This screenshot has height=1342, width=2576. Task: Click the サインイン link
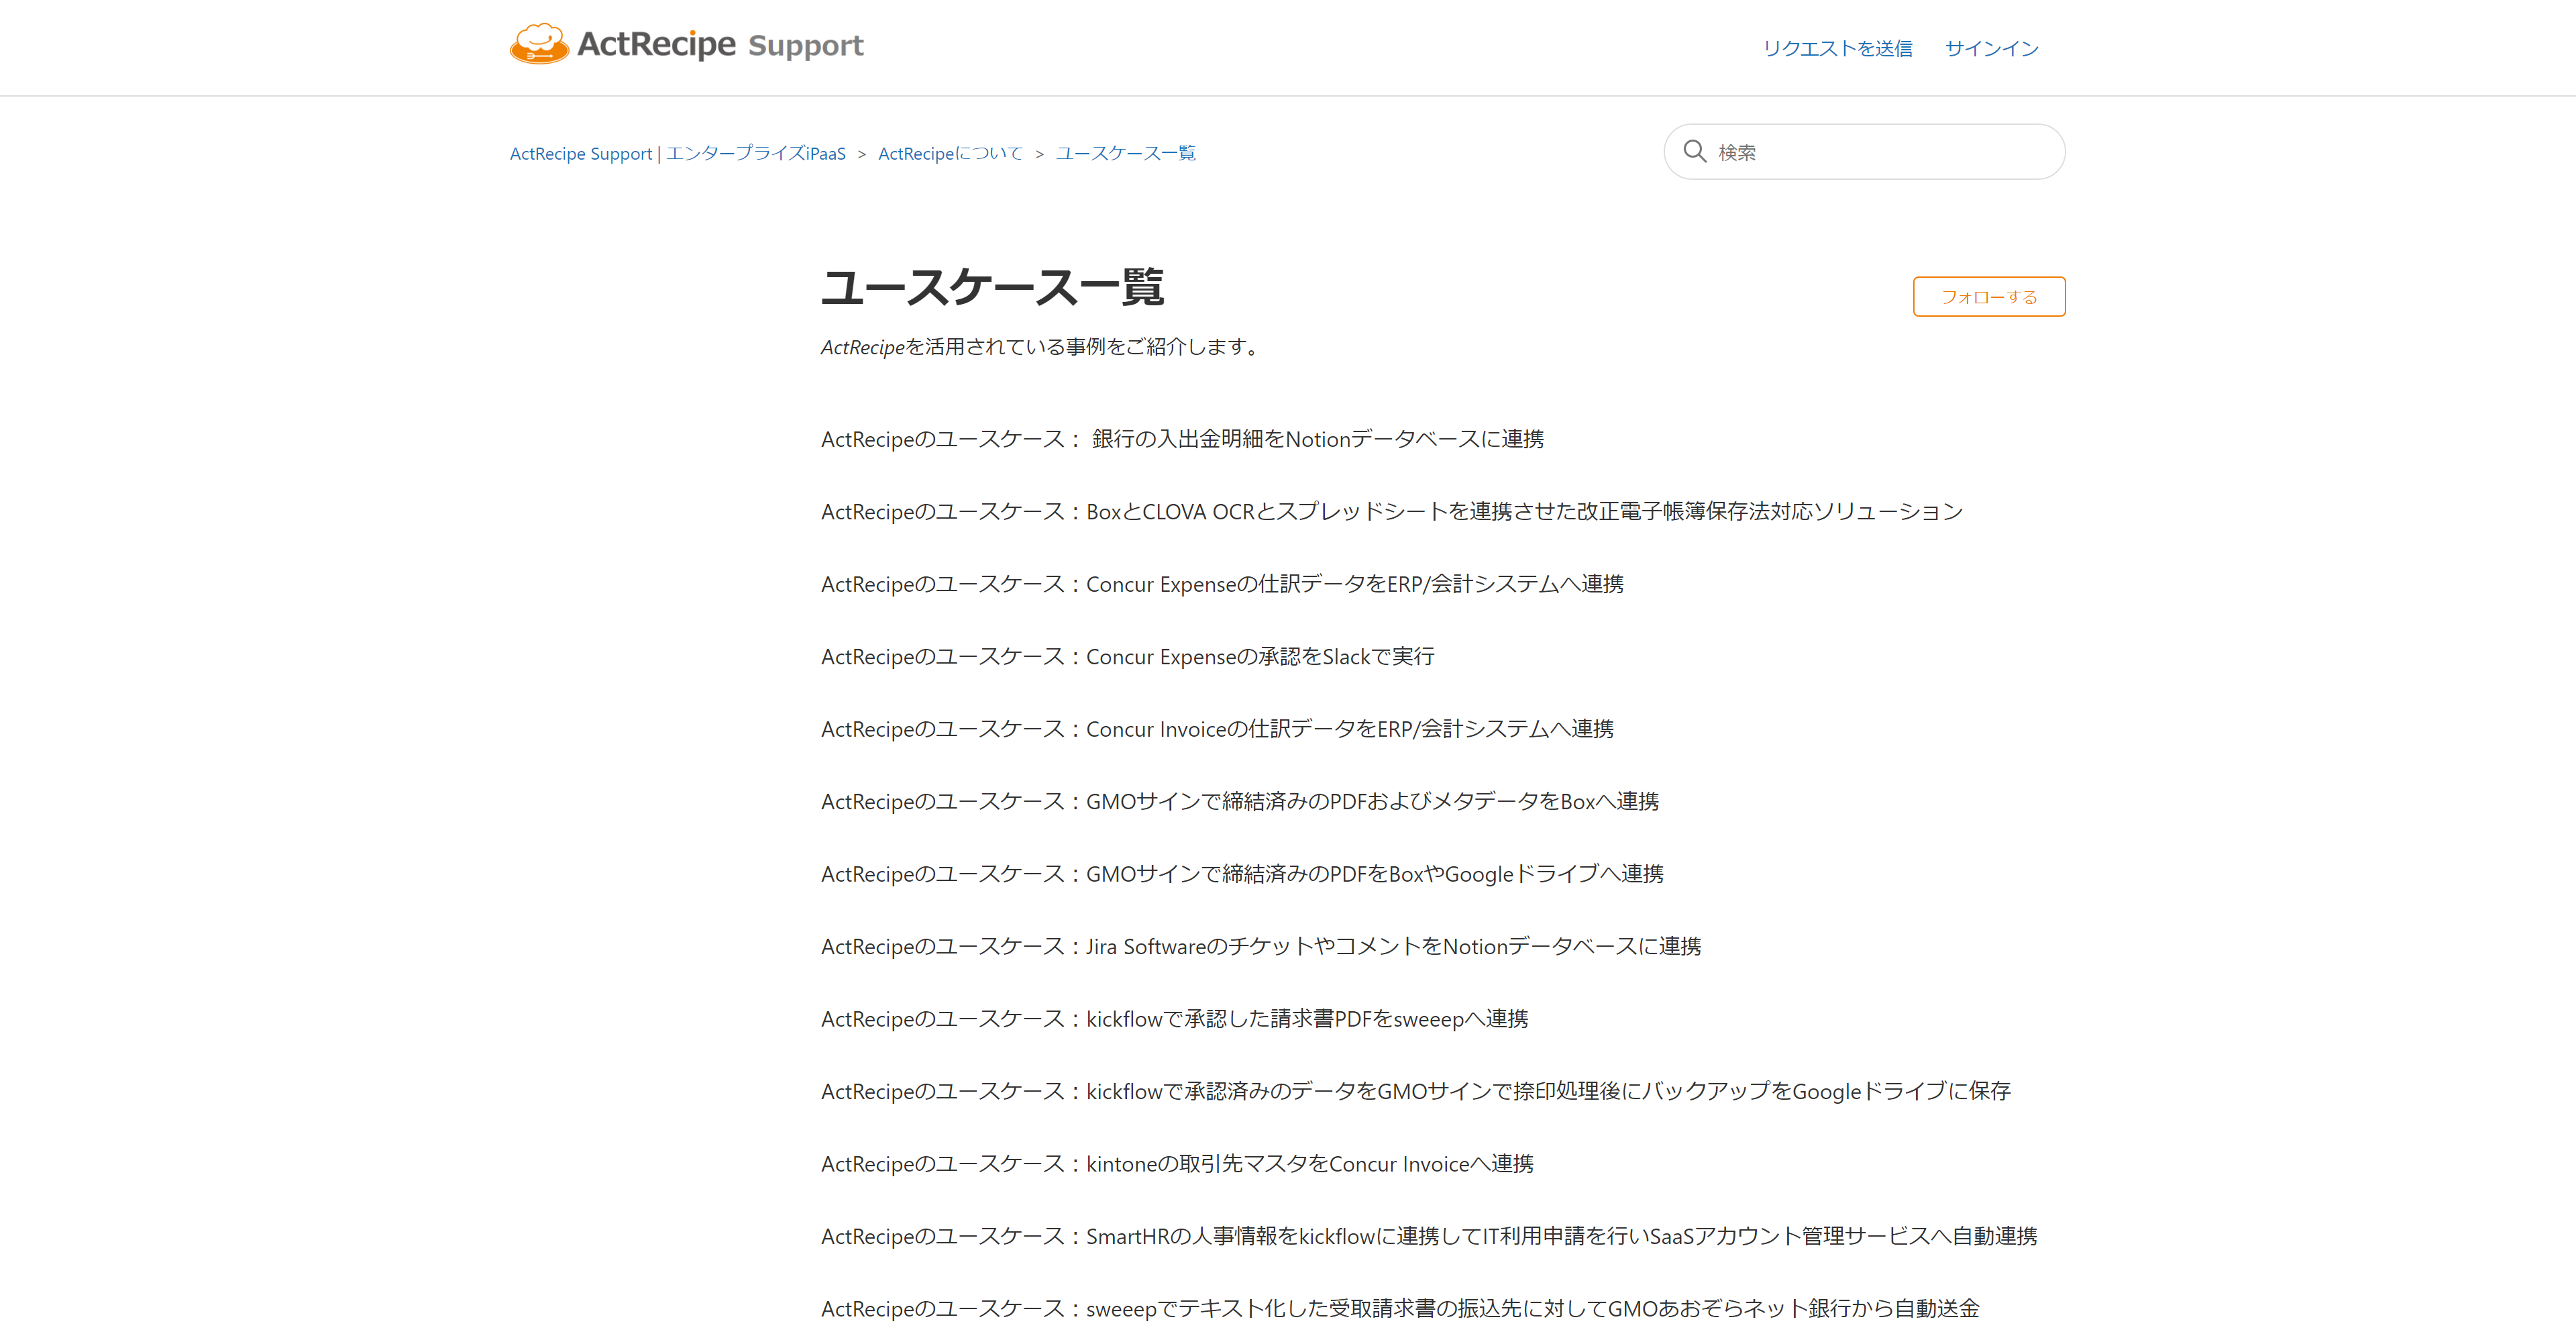pos(1991,48)
